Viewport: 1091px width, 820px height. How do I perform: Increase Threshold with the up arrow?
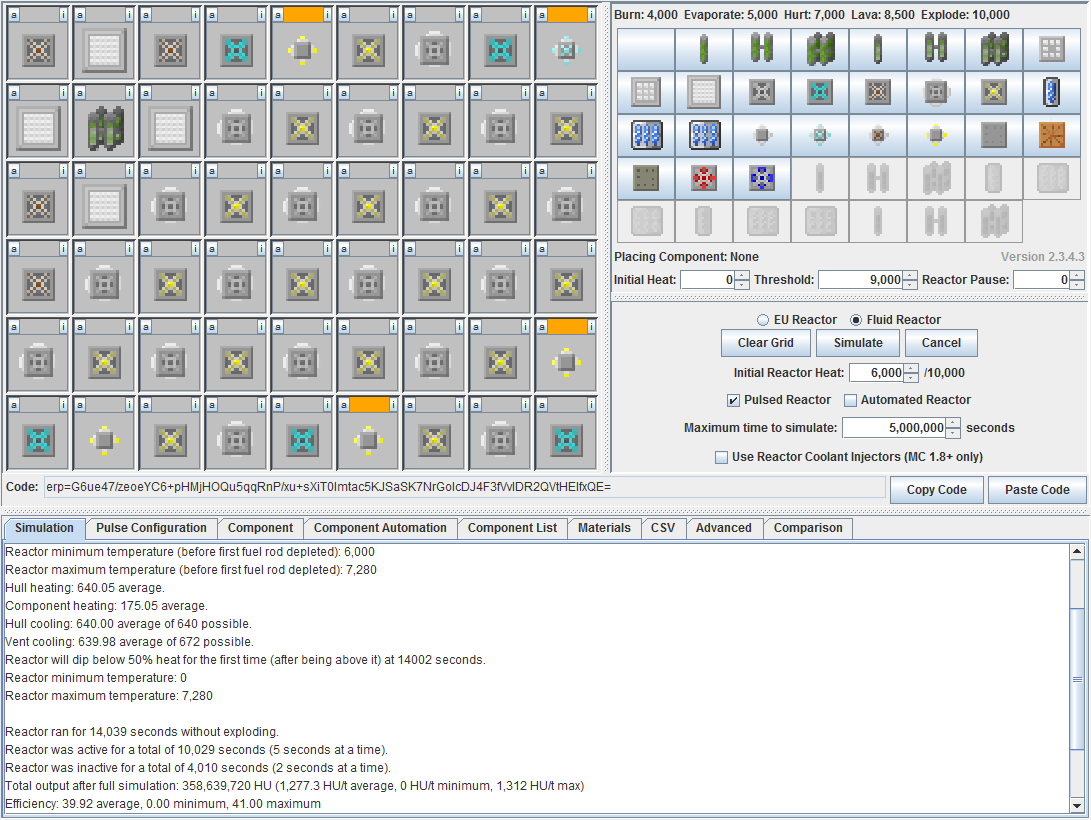coord(909,275)
